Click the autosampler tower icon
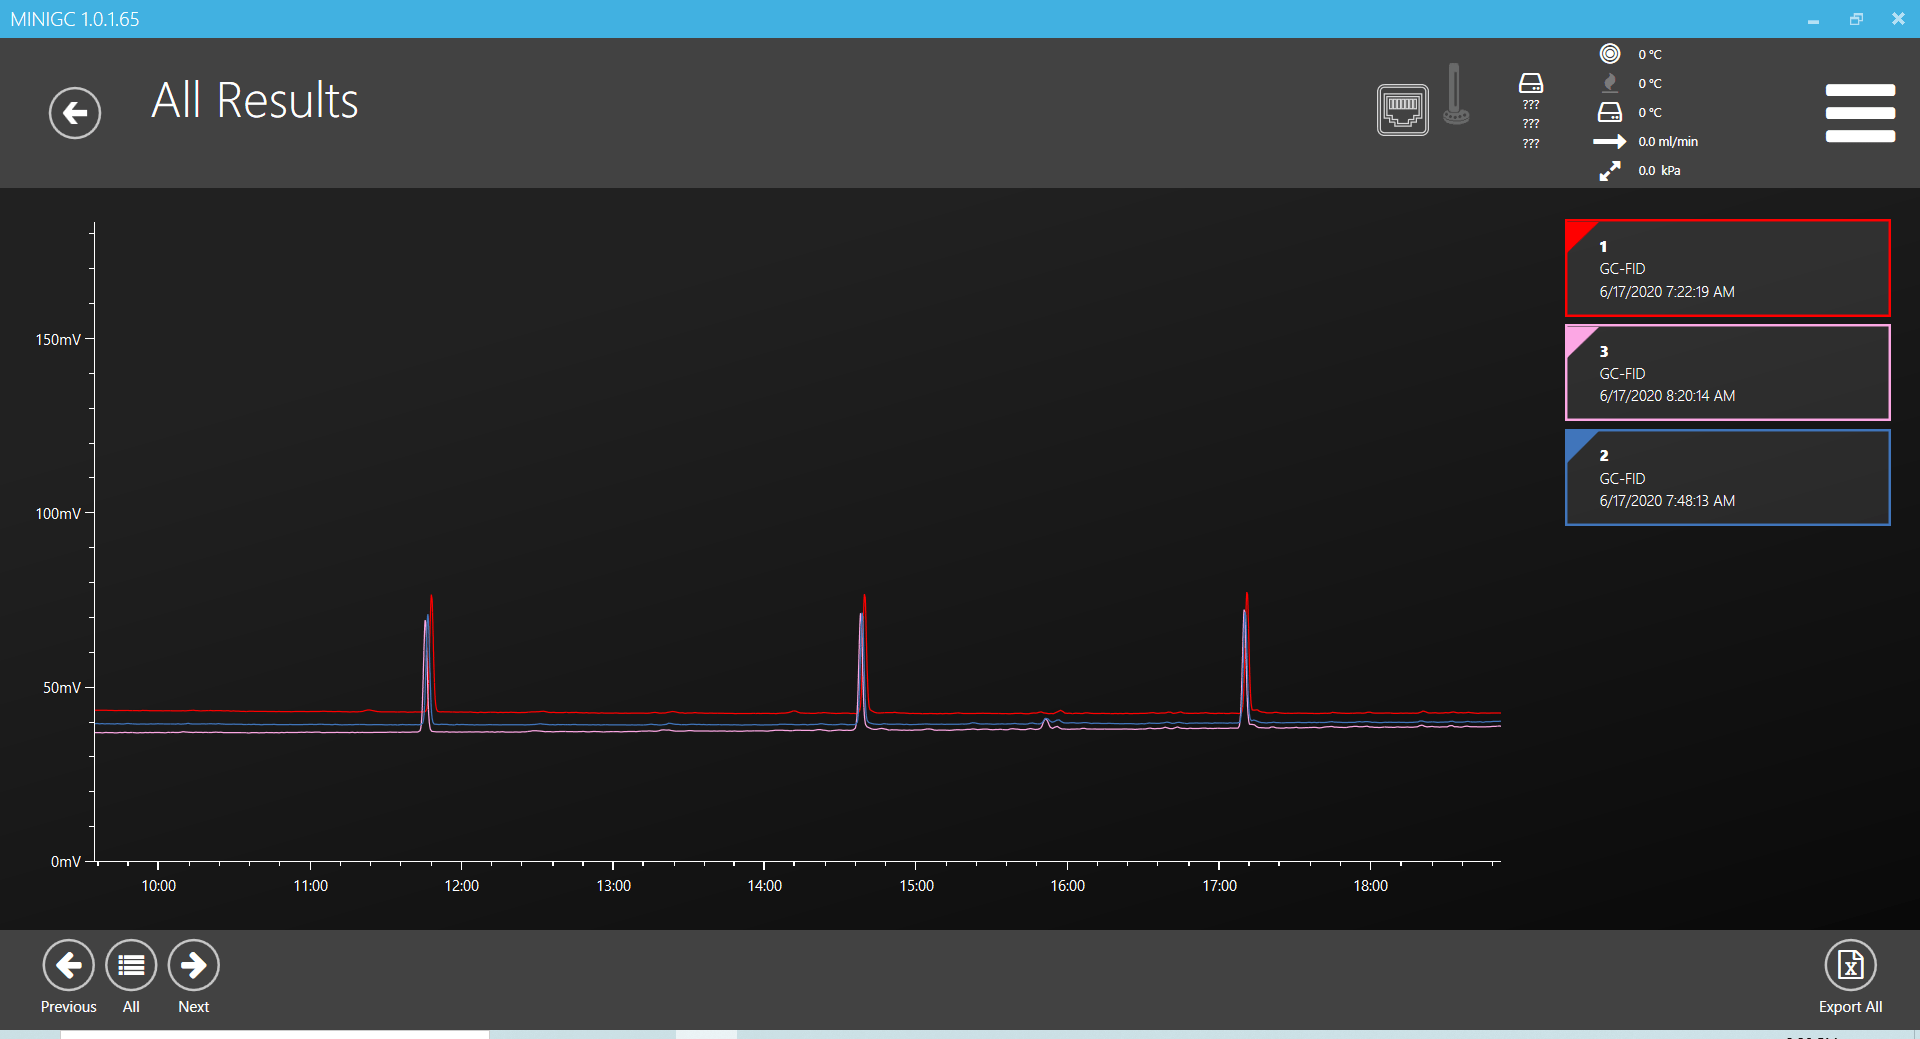1920x1039 pixels. tap(1455, 96)
